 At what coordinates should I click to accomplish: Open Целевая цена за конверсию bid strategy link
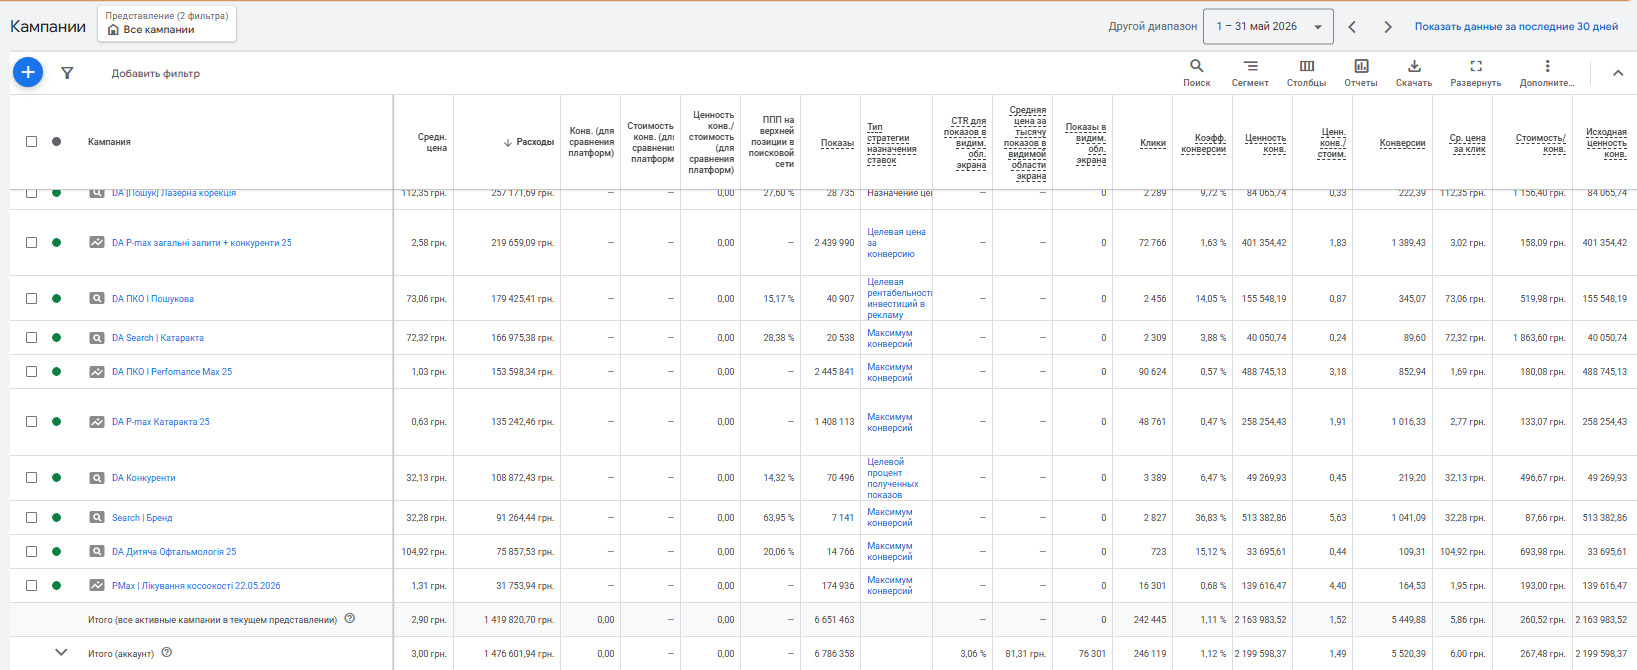[896, 243]
